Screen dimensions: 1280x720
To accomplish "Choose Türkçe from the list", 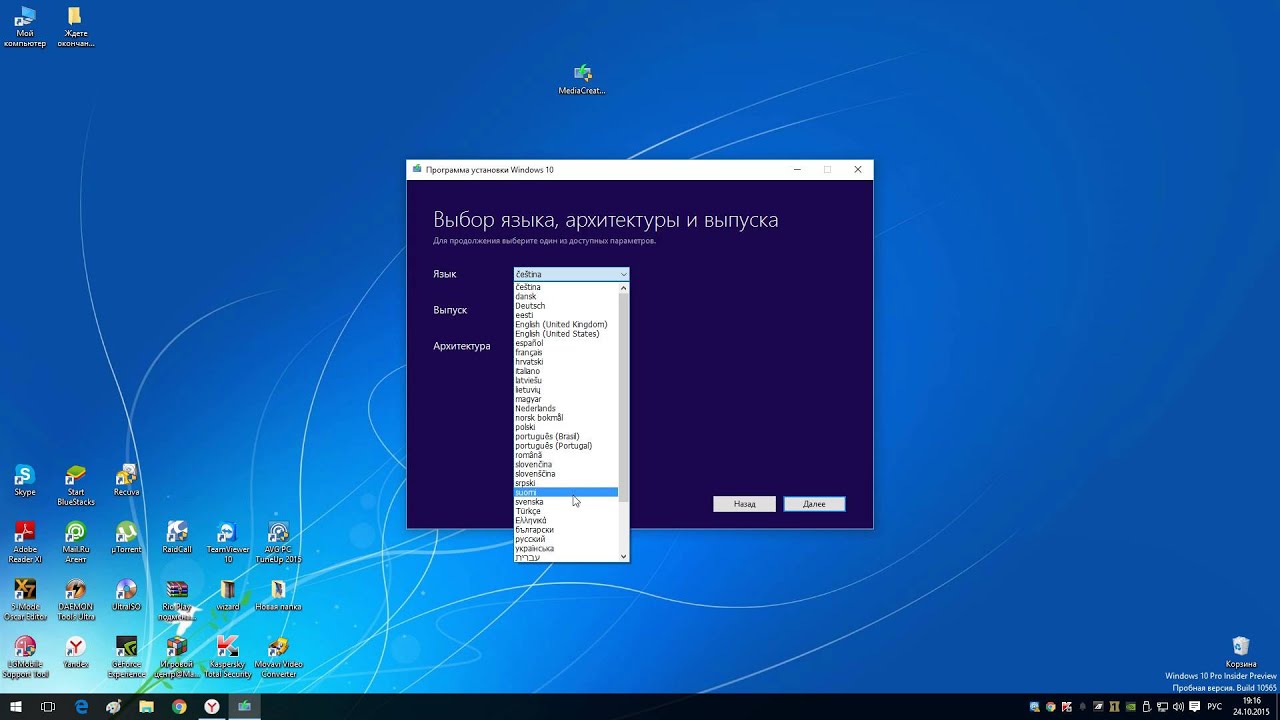I will point(566,511).
